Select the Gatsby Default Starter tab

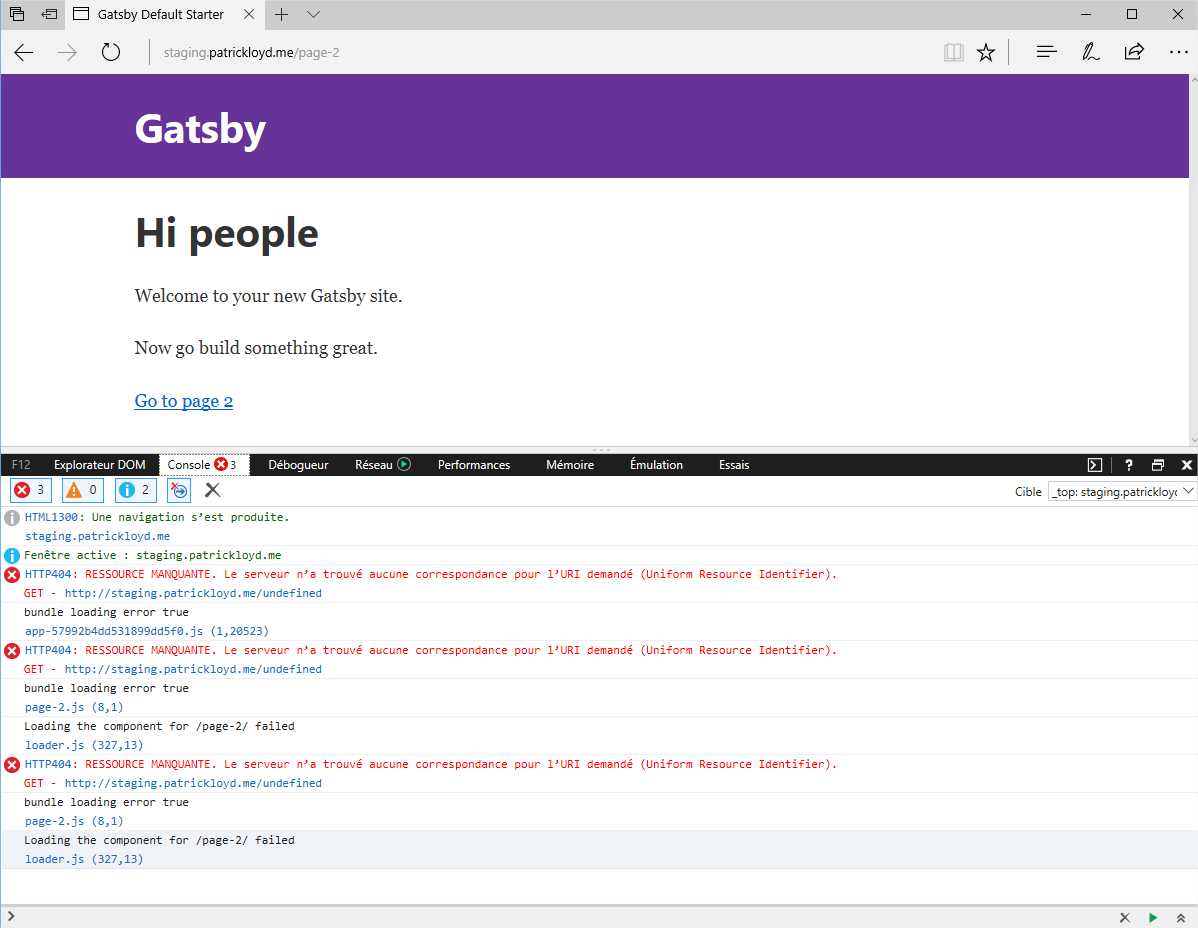click(164, 15)
